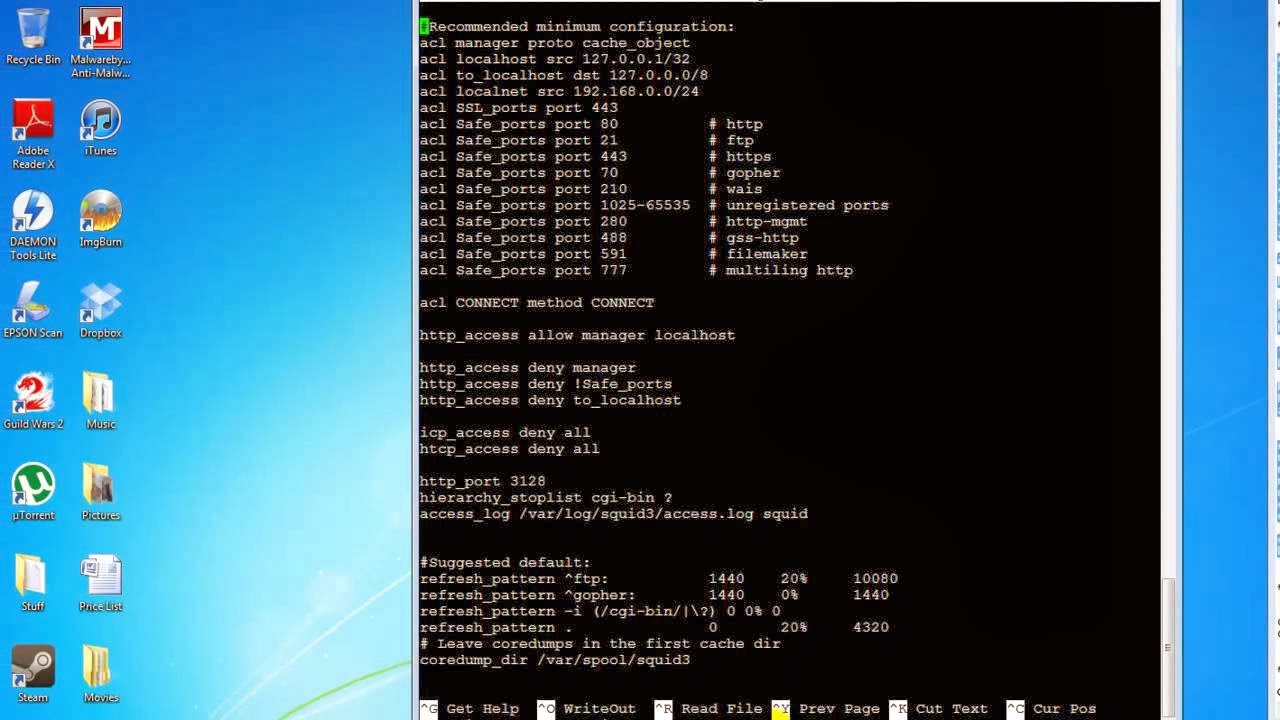Click the '# multiling http' comment
This screenshot has width=1280, height=720.
pos(781,270)
